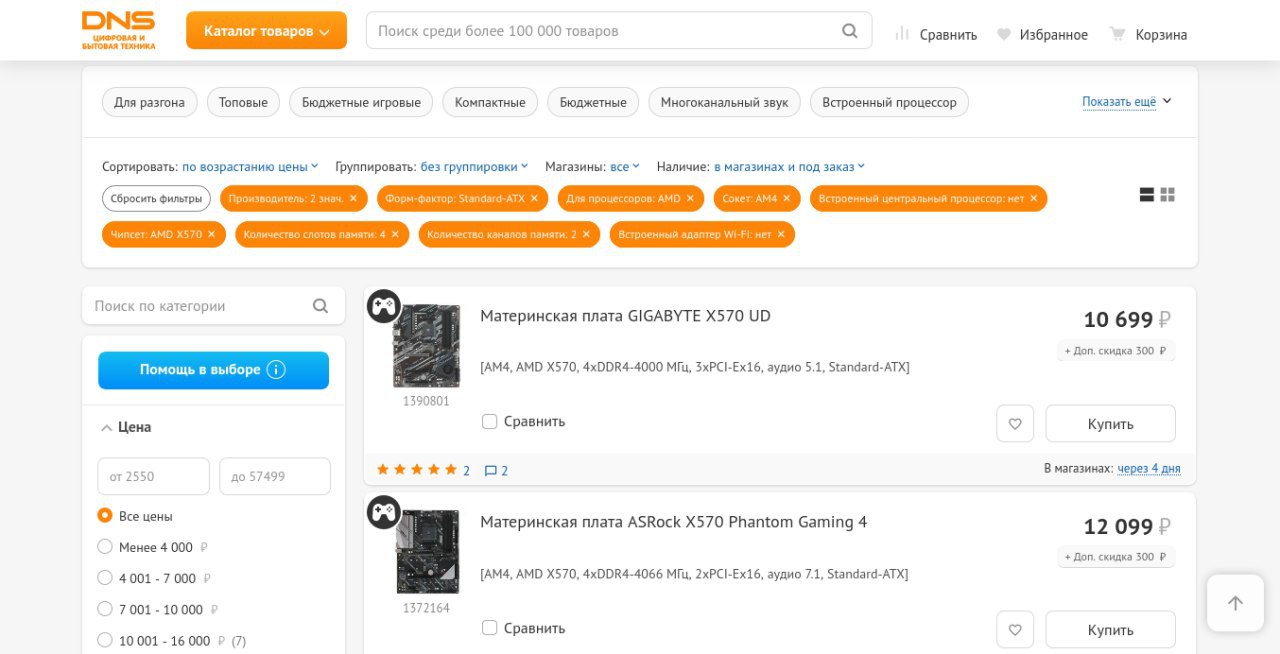
Task: Select the Встроенный процессор tag
Action: pyautogui.click(x=889, y=102)
